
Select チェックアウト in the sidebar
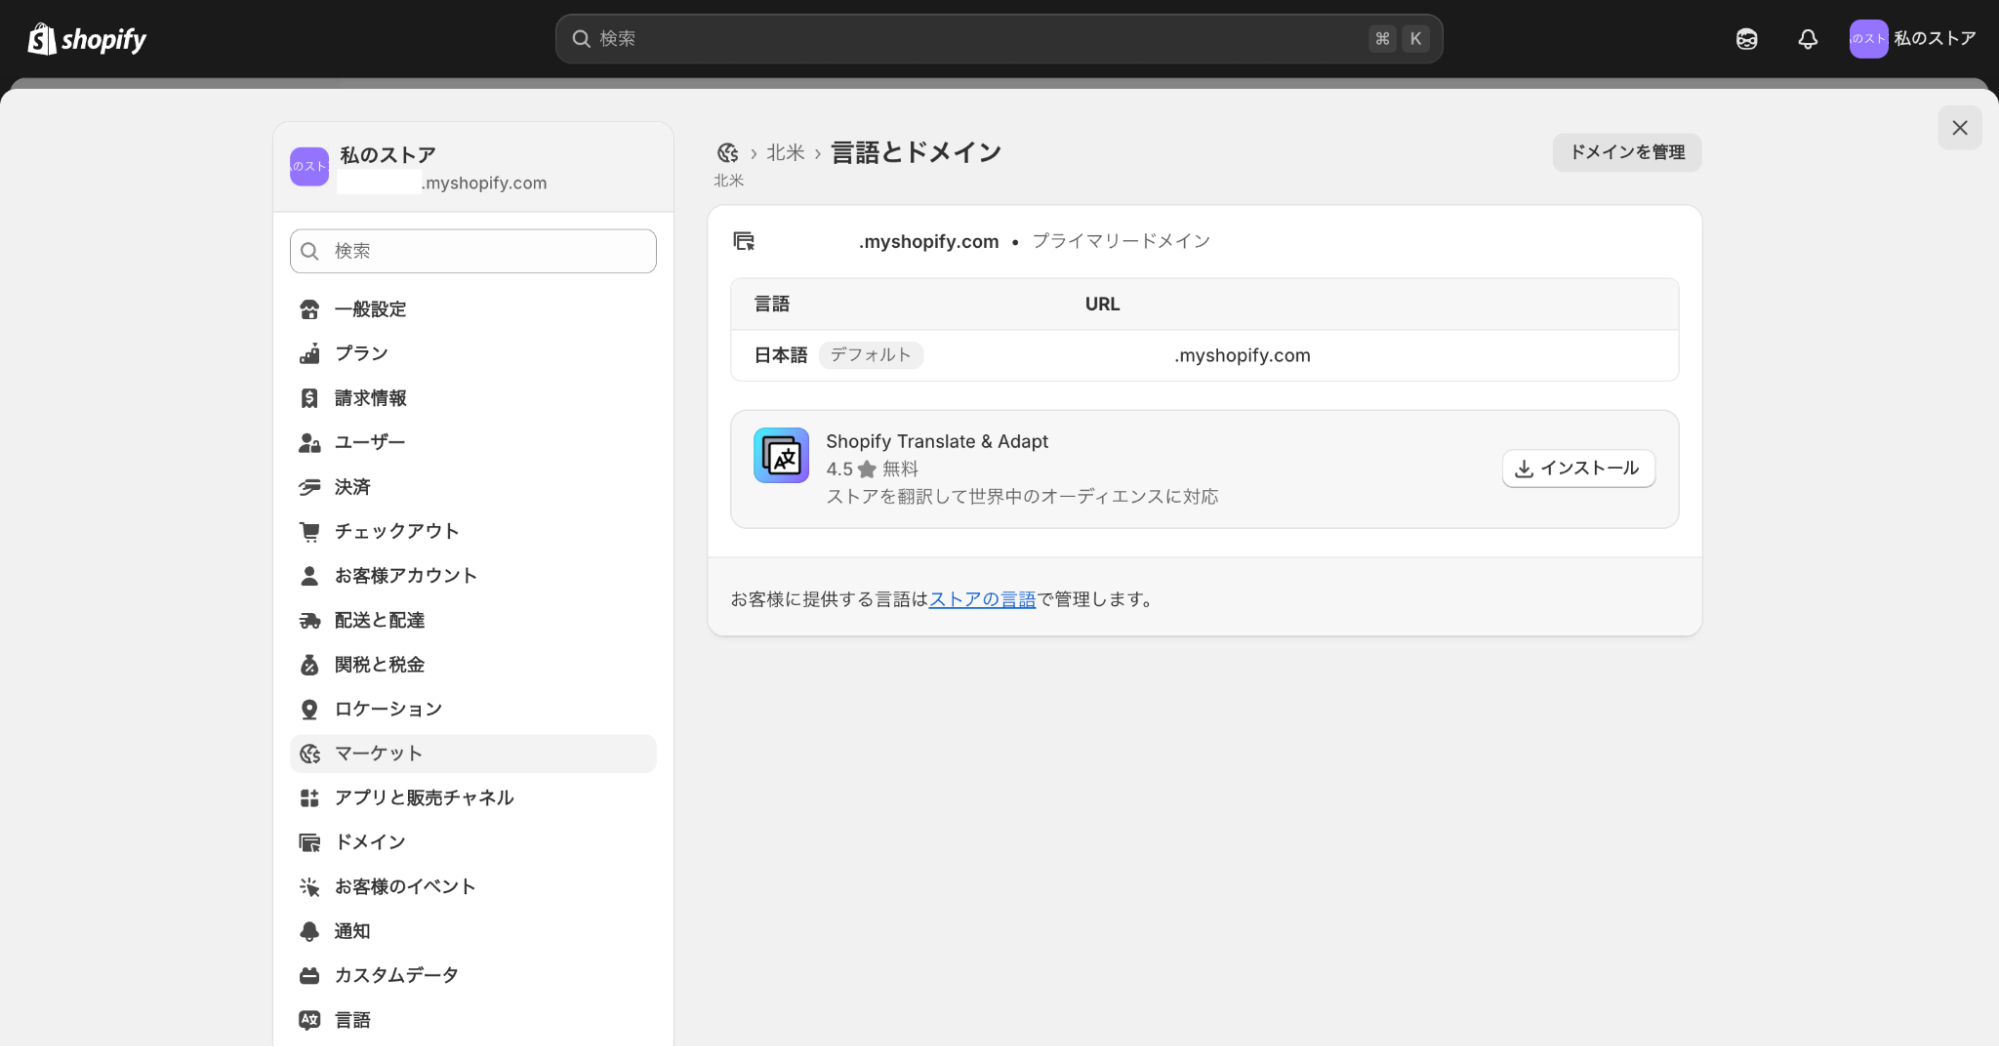click(396, 531)
